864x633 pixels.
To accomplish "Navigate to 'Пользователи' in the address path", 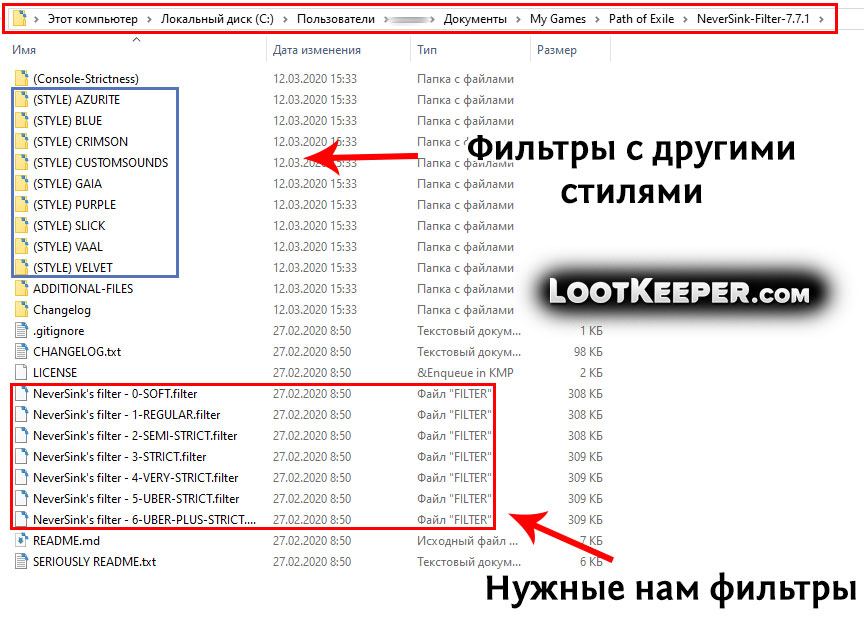I will [x=336, y=19].
